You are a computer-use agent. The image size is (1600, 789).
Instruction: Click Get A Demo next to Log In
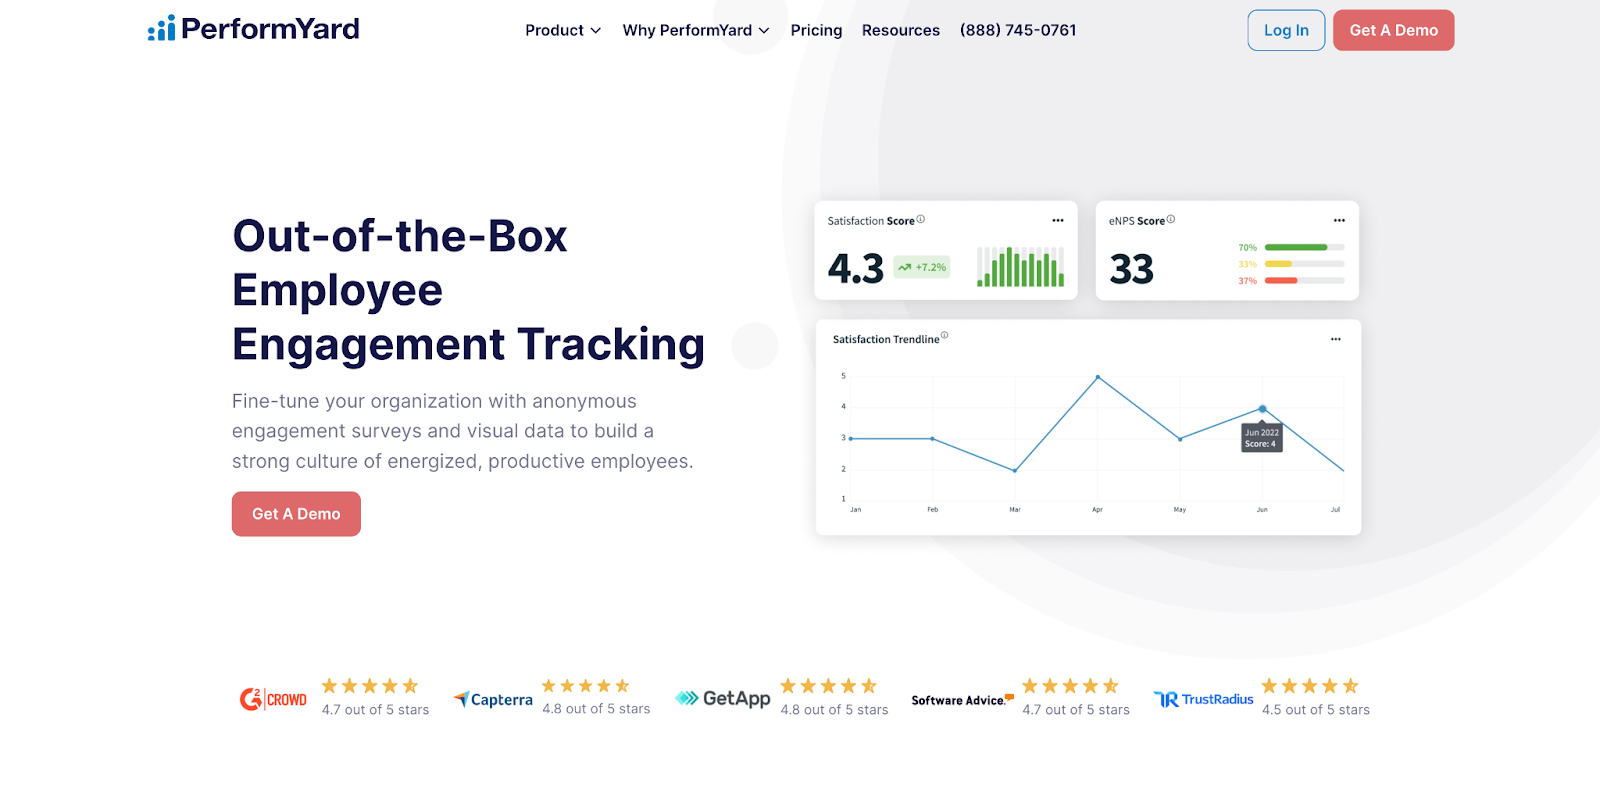coord(1394,30)
